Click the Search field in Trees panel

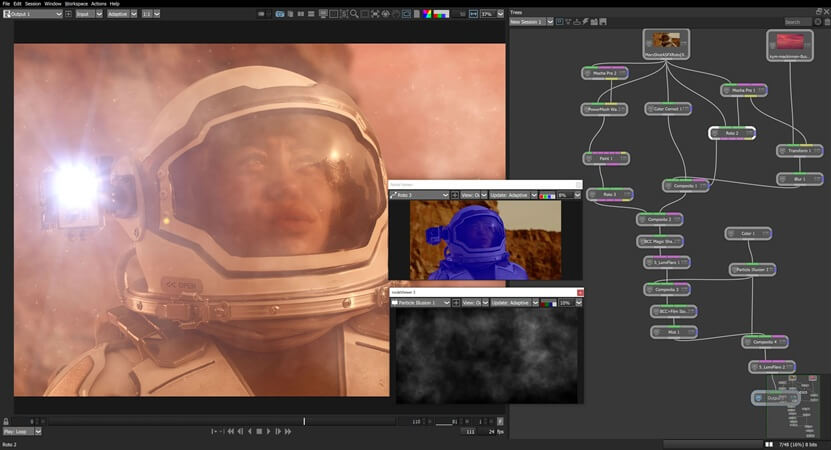[x=798, y=22]
